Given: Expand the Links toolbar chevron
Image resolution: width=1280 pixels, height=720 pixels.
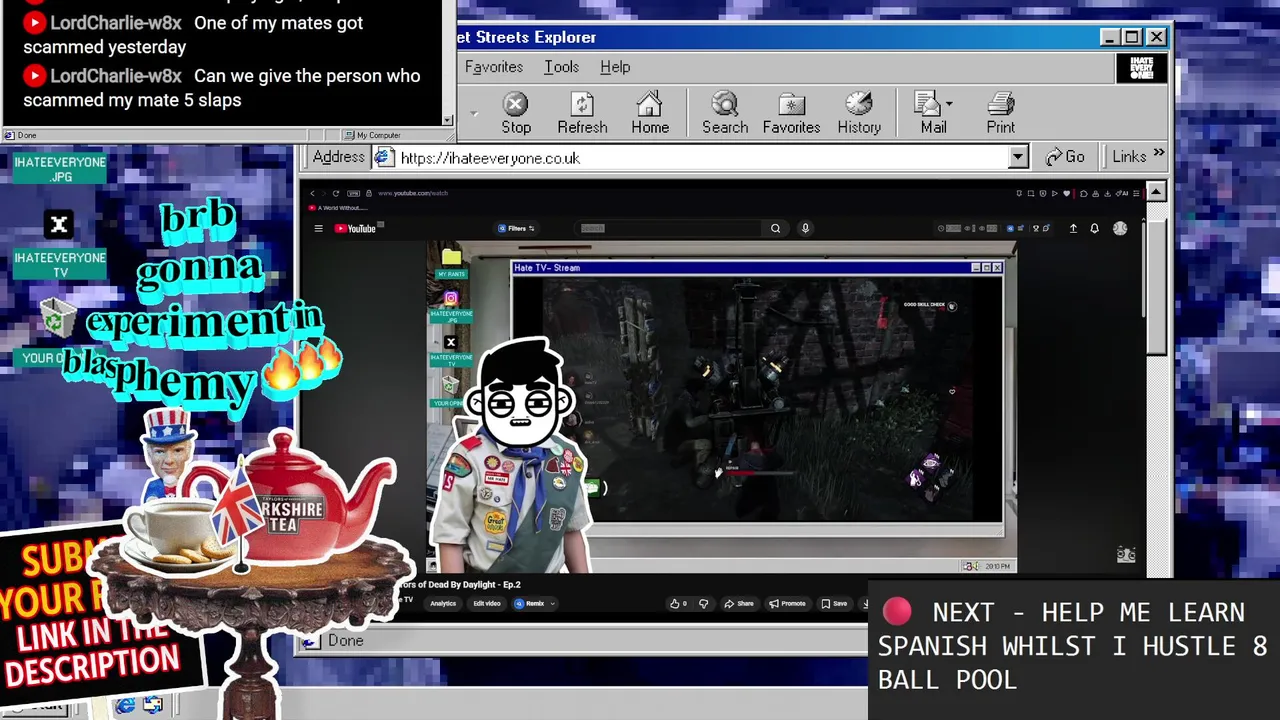Looking at the screenshot, I should 1158,154.
